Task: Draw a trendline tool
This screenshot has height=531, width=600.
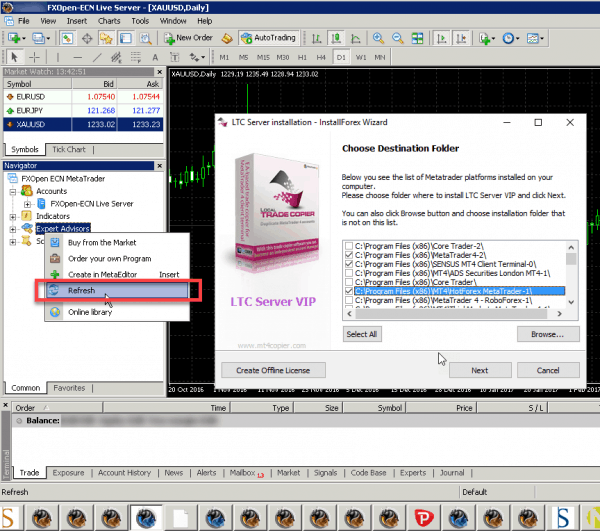Action: (97, 57)
